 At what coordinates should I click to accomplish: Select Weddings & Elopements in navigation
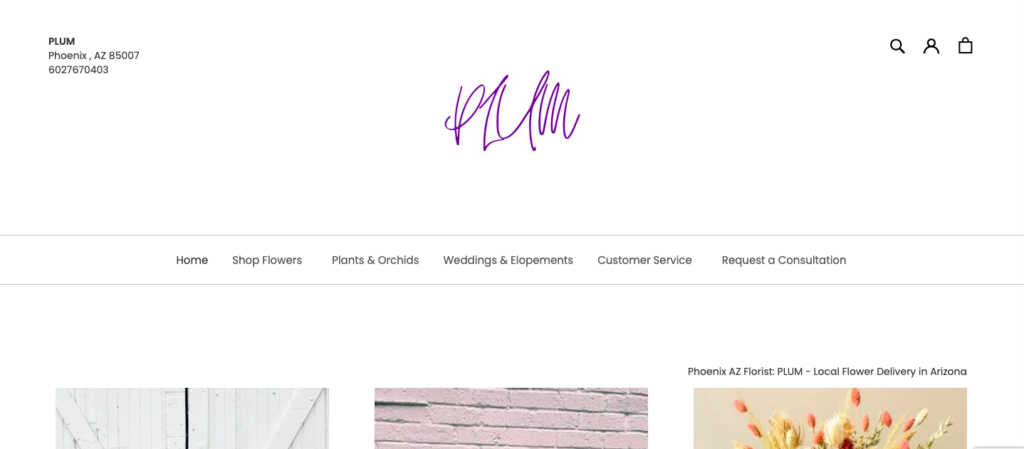coord(508,260)
